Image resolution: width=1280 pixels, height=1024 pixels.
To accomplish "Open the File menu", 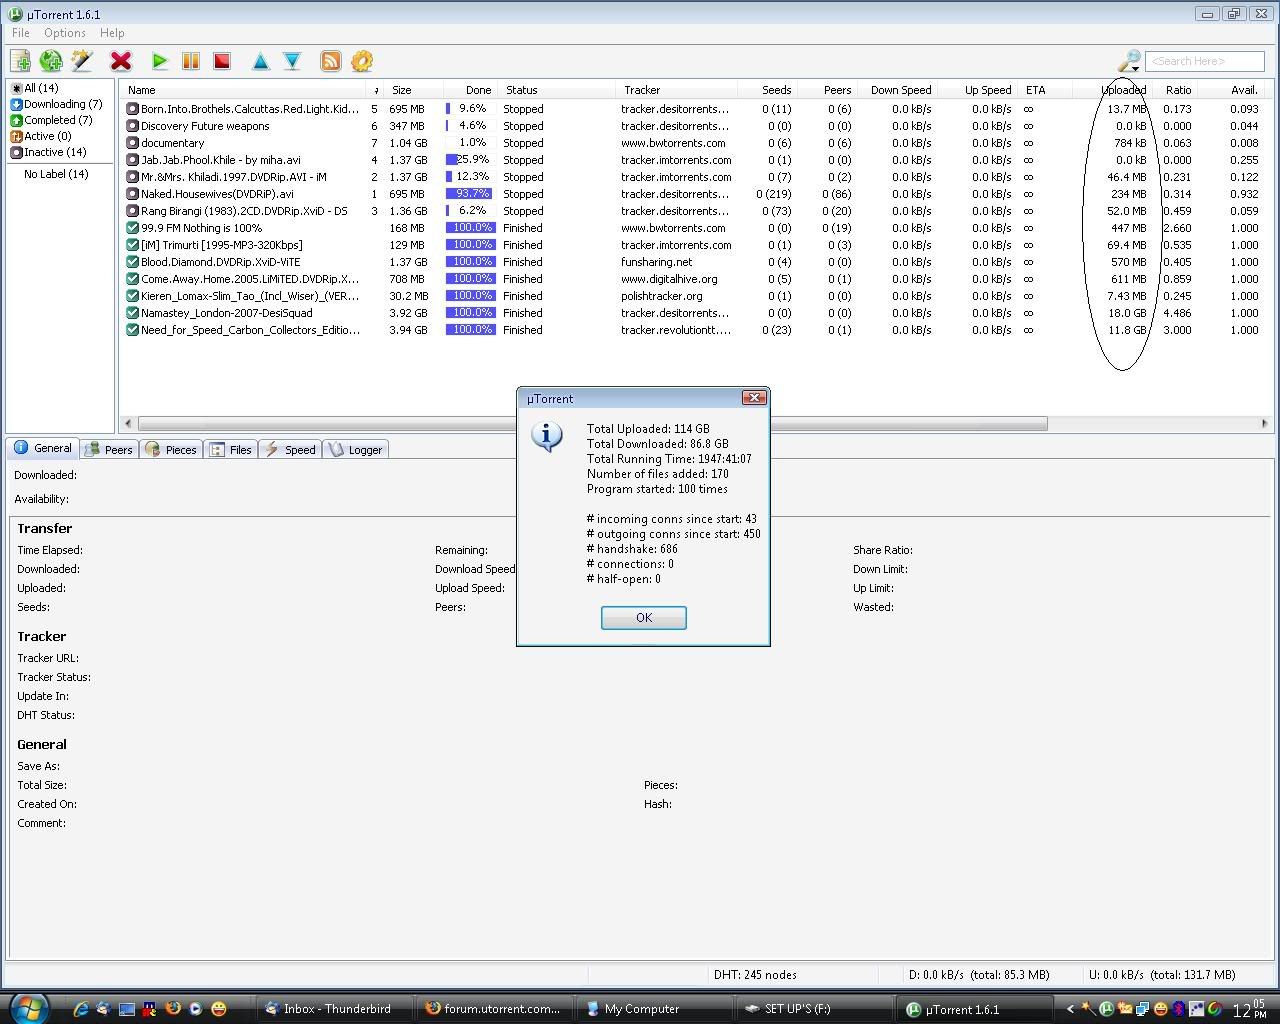I will (x=21, y=33).
